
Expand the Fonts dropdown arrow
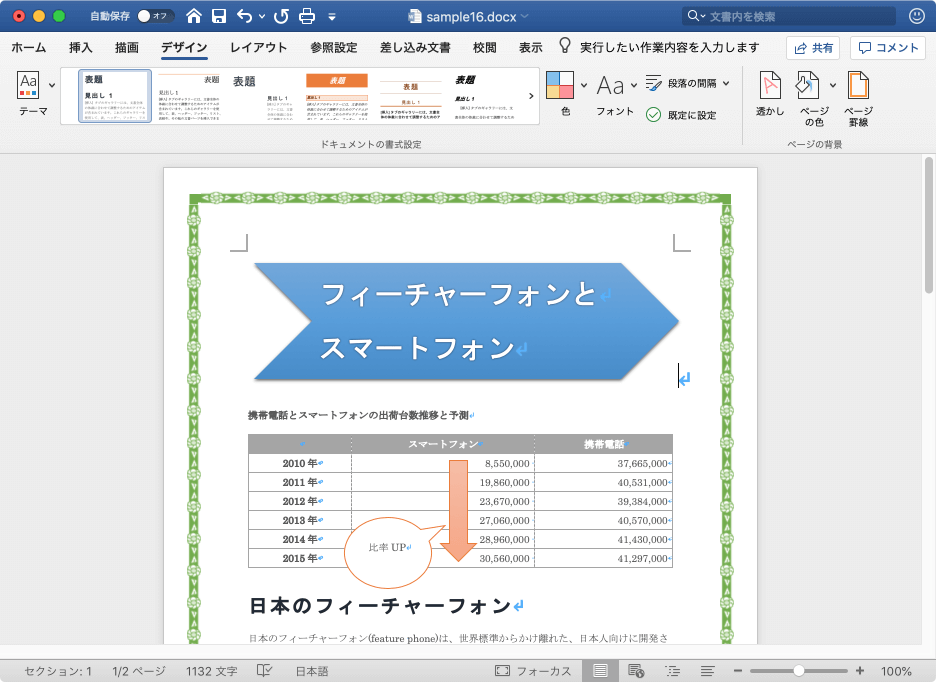pyautogui.click(x=634, y=85)
